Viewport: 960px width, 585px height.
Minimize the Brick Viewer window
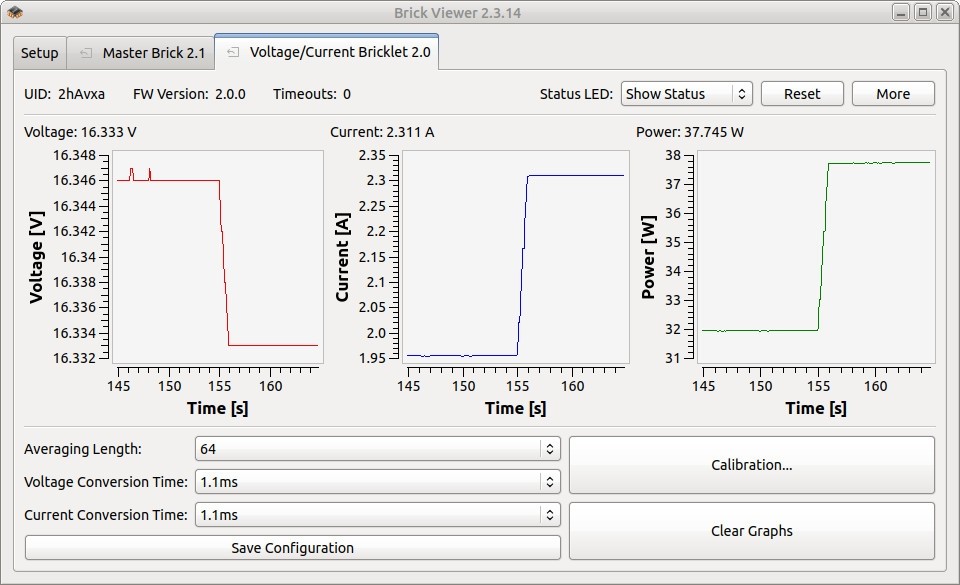point(901,12)
